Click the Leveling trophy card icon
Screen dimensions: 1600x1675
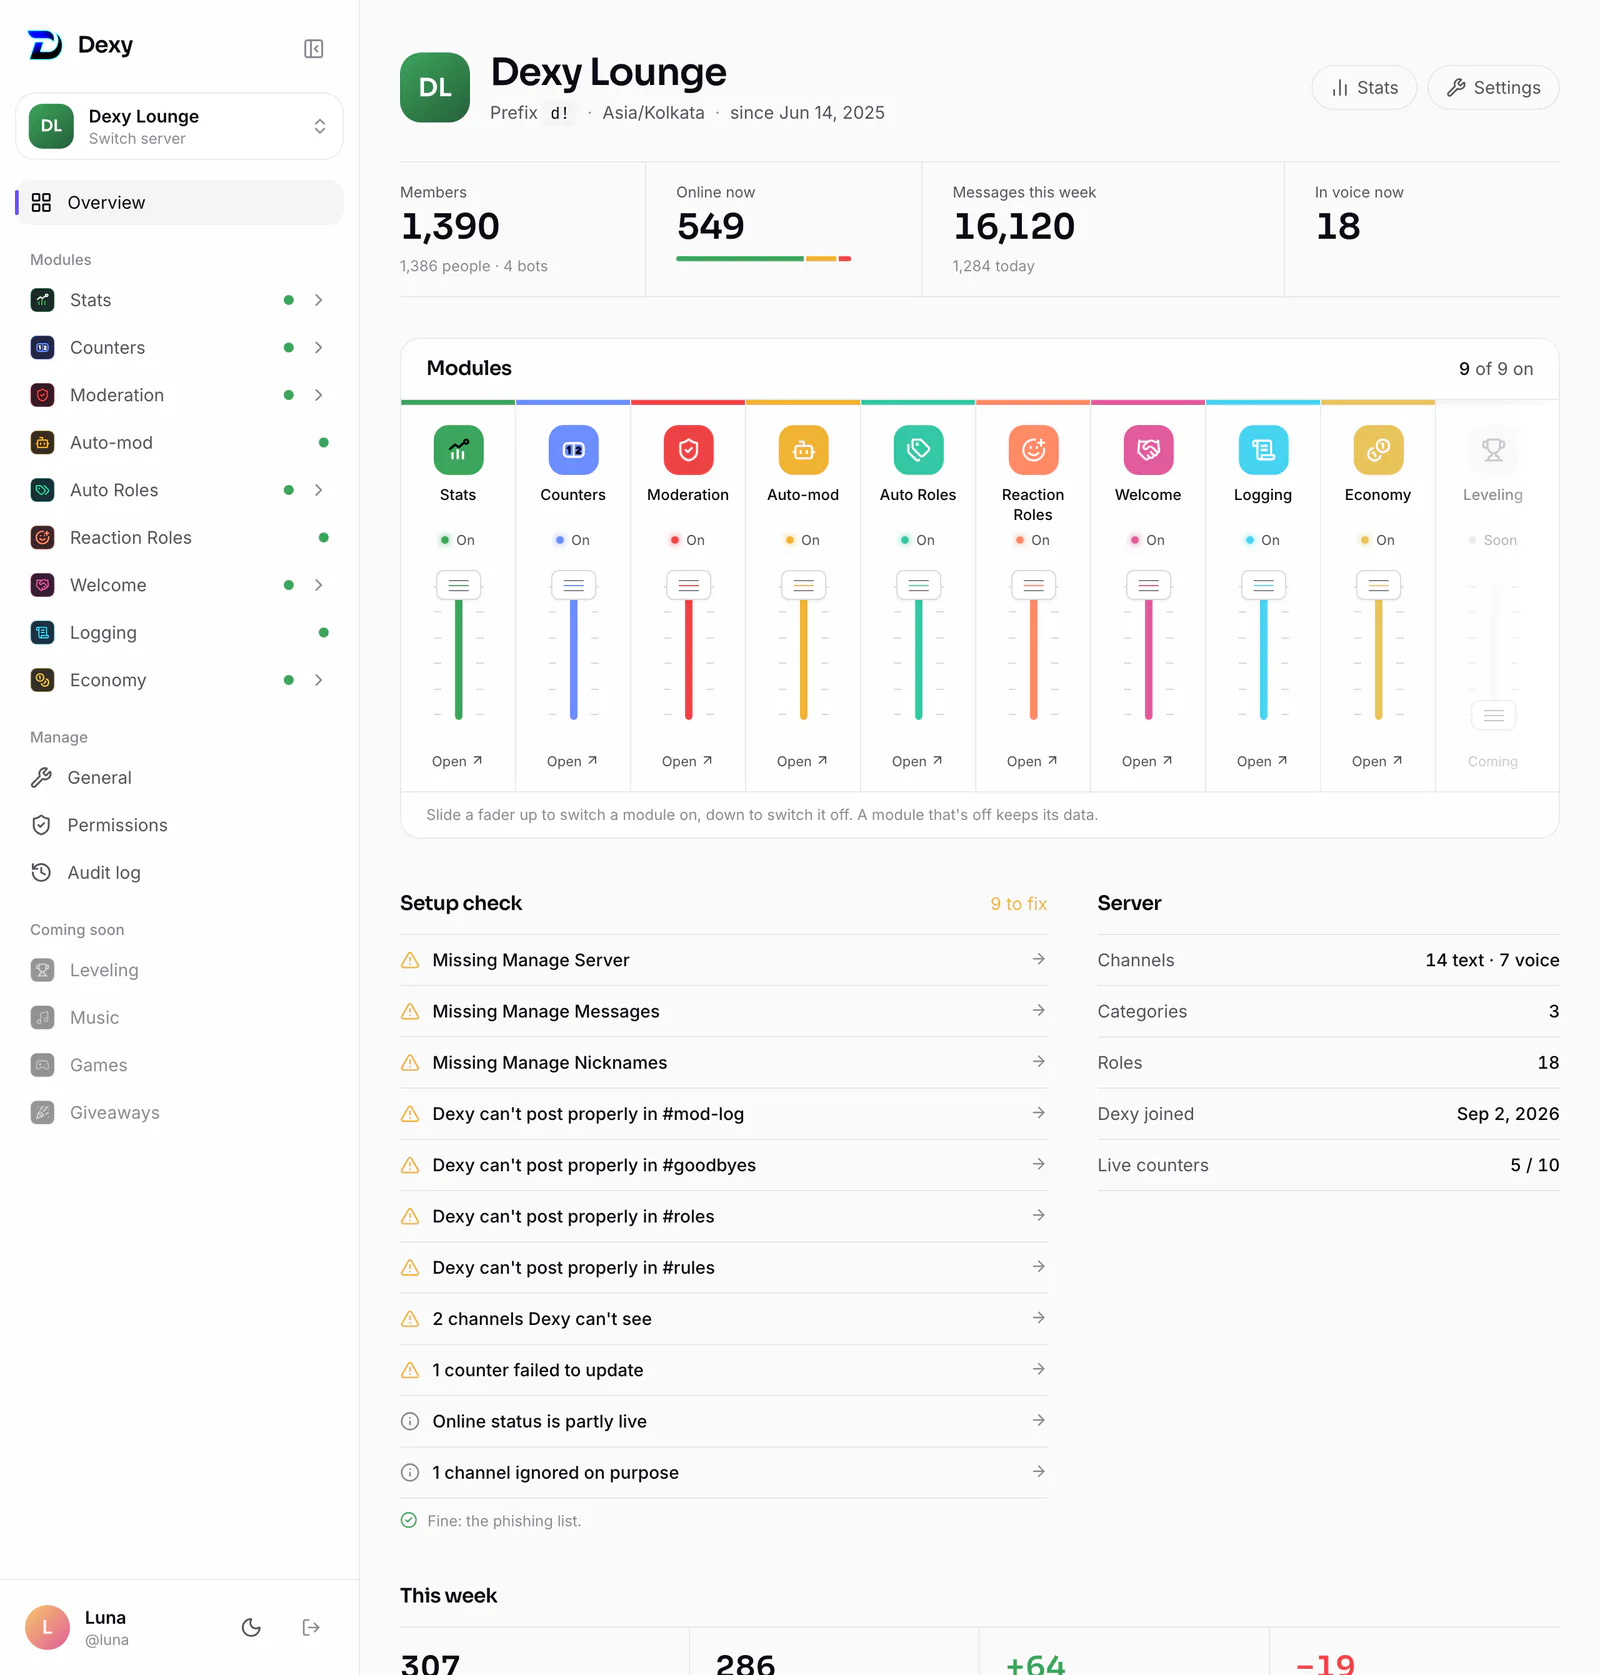pyautogui.click(x=1493, y=450)
